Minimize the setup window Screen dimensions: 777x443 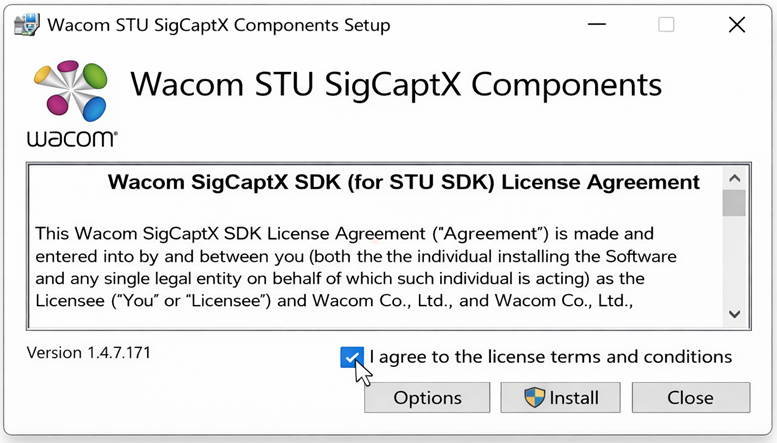(596, 25)
